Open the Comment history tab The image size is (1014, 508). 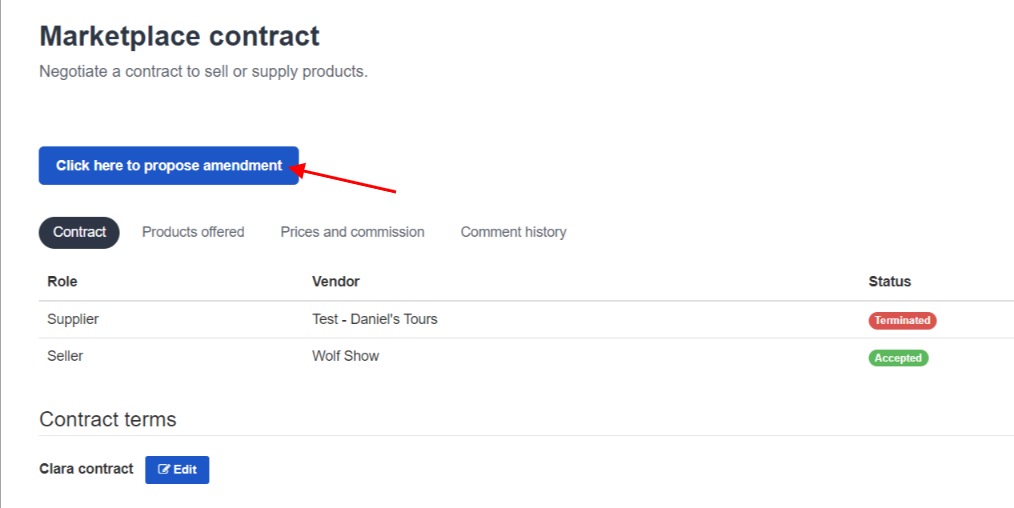513,232
